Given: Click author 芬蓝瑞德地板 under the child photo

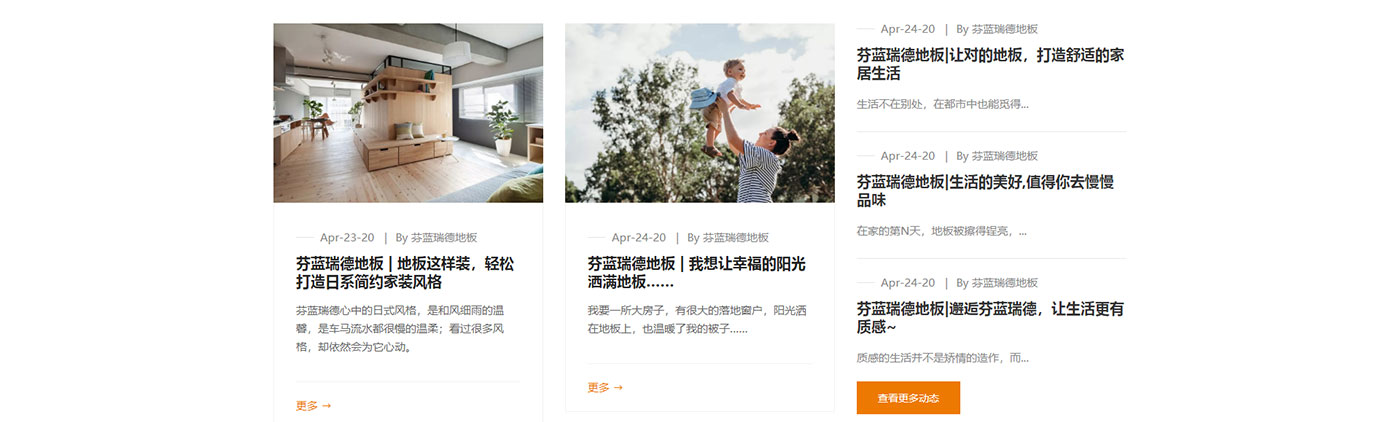Looking at the screenshot, I should click(736, 238).
